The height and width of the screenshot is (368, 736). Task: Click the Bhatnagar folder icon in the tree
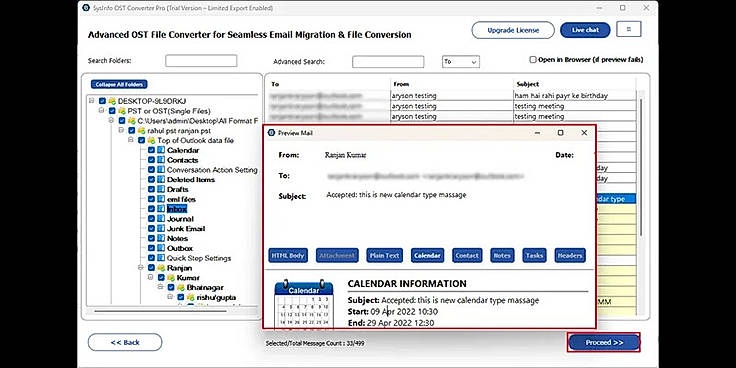[x=181, y=288]
